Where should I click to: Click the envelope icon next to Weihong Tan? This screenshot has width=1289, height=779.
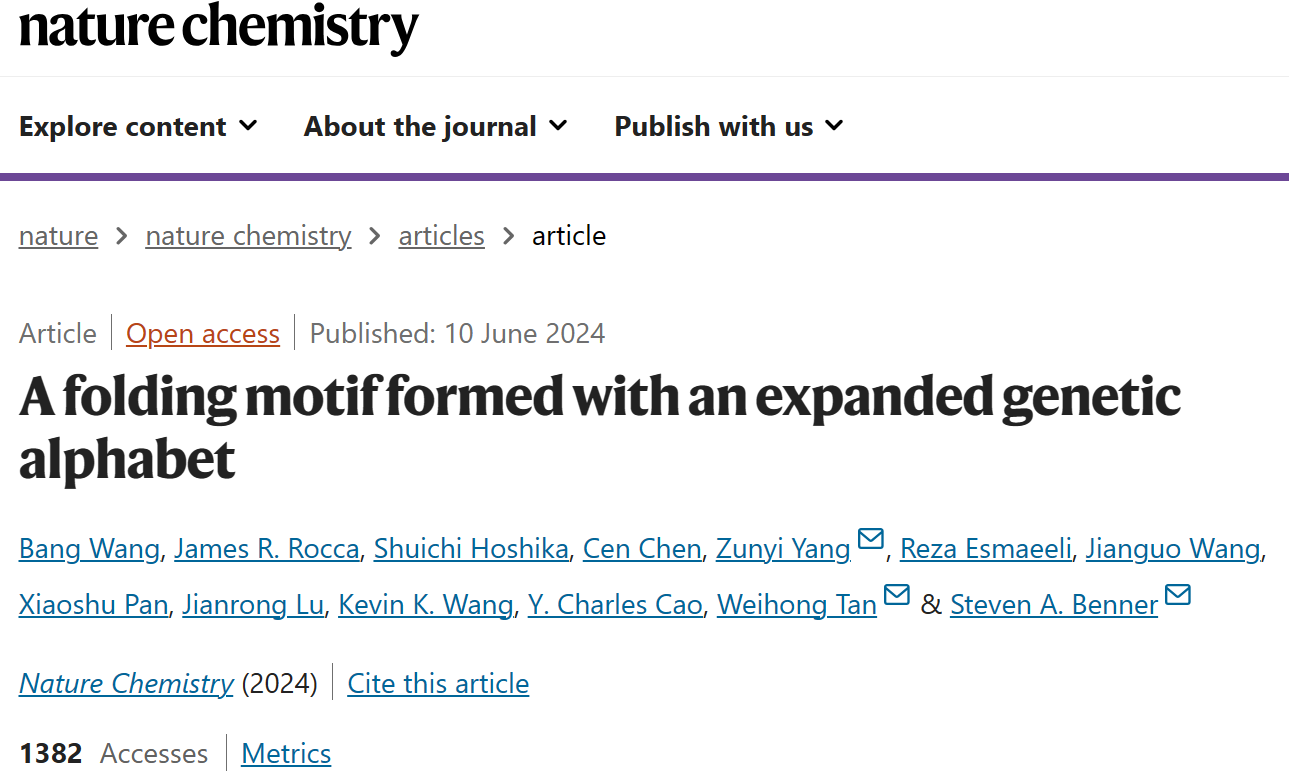pos(897,595)
